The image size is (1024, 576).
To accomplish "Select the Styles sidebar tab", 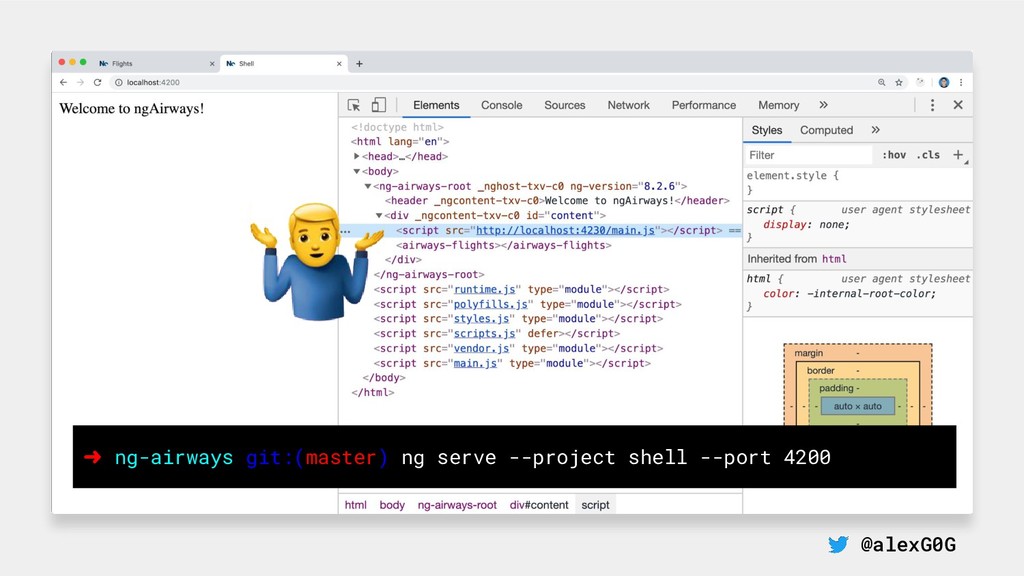I will point(767,130).
